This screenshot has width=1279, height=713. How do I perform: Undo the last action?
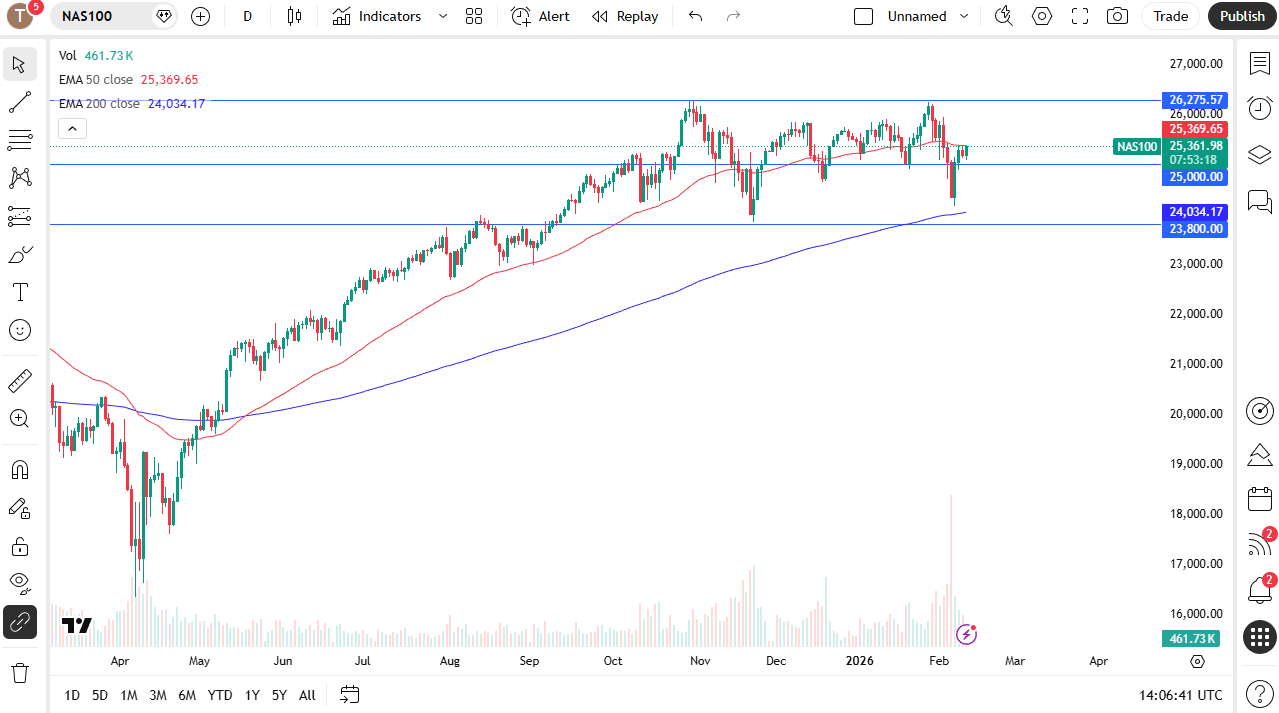(696, 16)
